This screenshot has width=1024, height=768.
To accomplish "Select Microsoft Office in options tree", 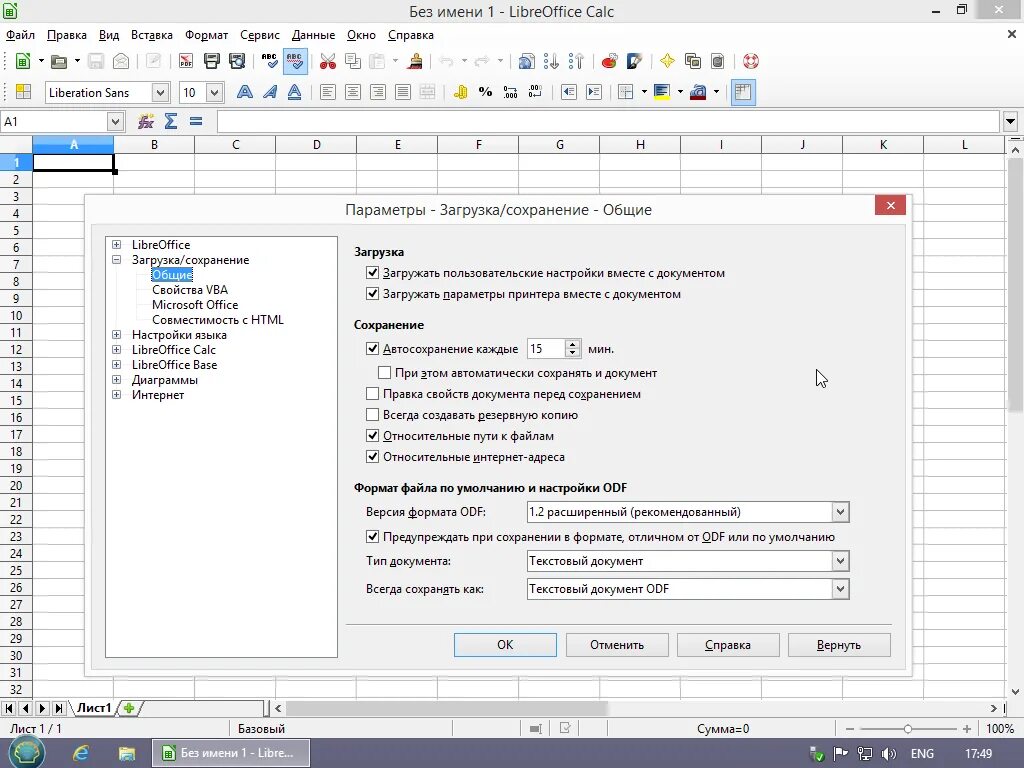I will pos(195,305).
